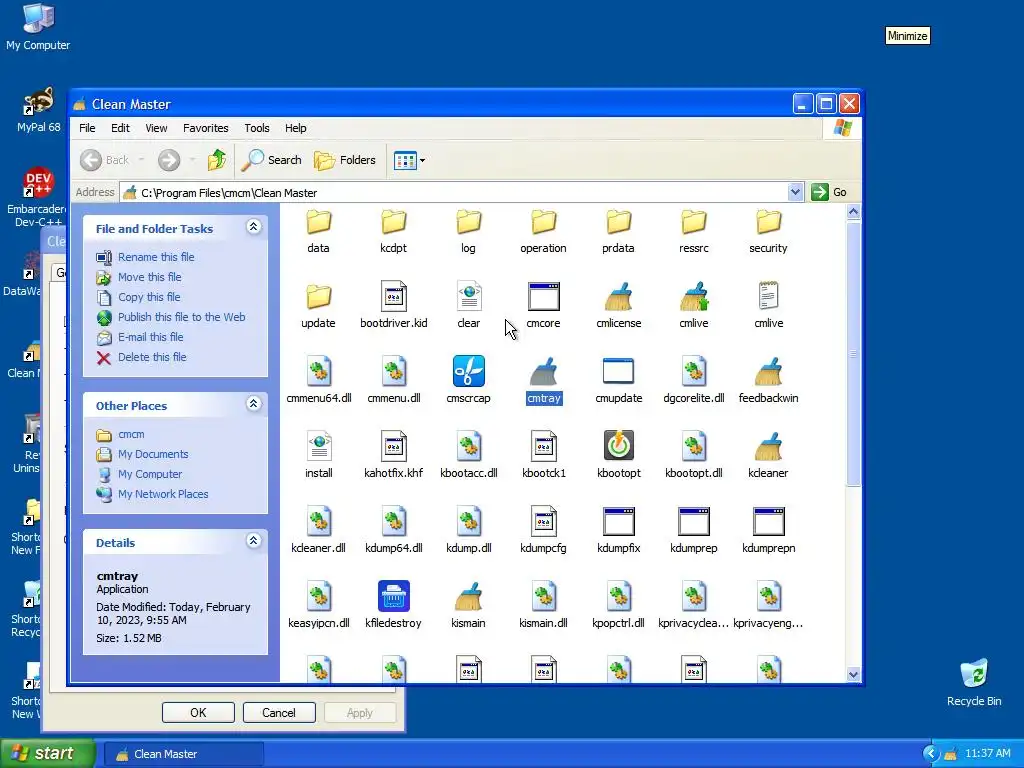Select the feedbackwin application icon
This screenshot has width=1024, height=768.
[x=769, y=372]
